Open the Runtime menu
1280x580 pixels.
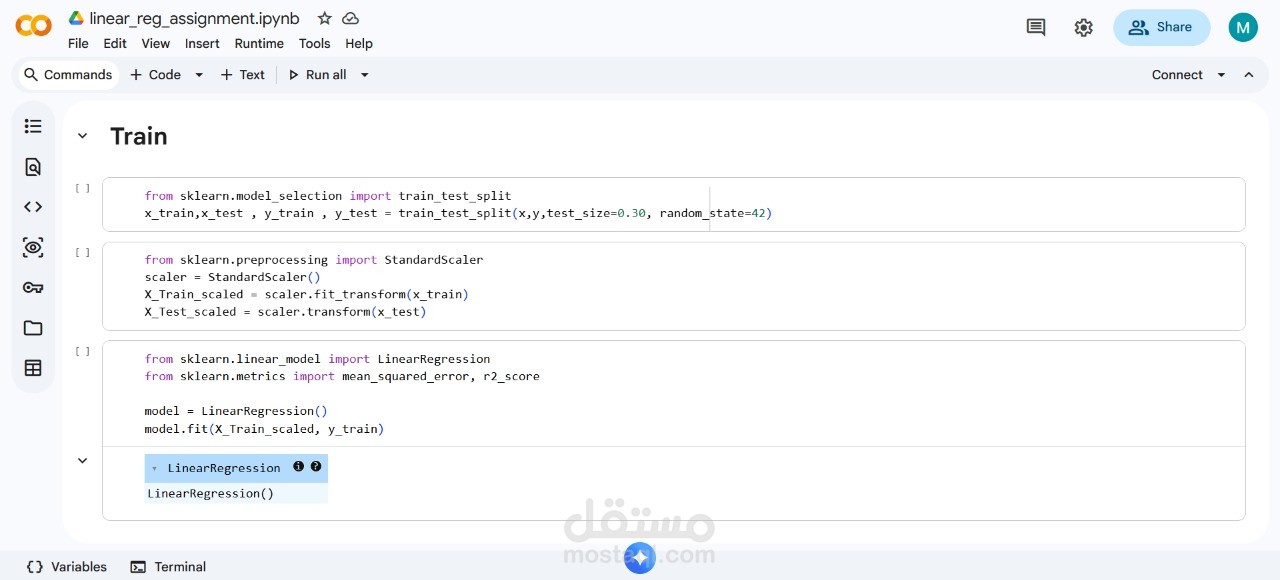tap(259, 43)
